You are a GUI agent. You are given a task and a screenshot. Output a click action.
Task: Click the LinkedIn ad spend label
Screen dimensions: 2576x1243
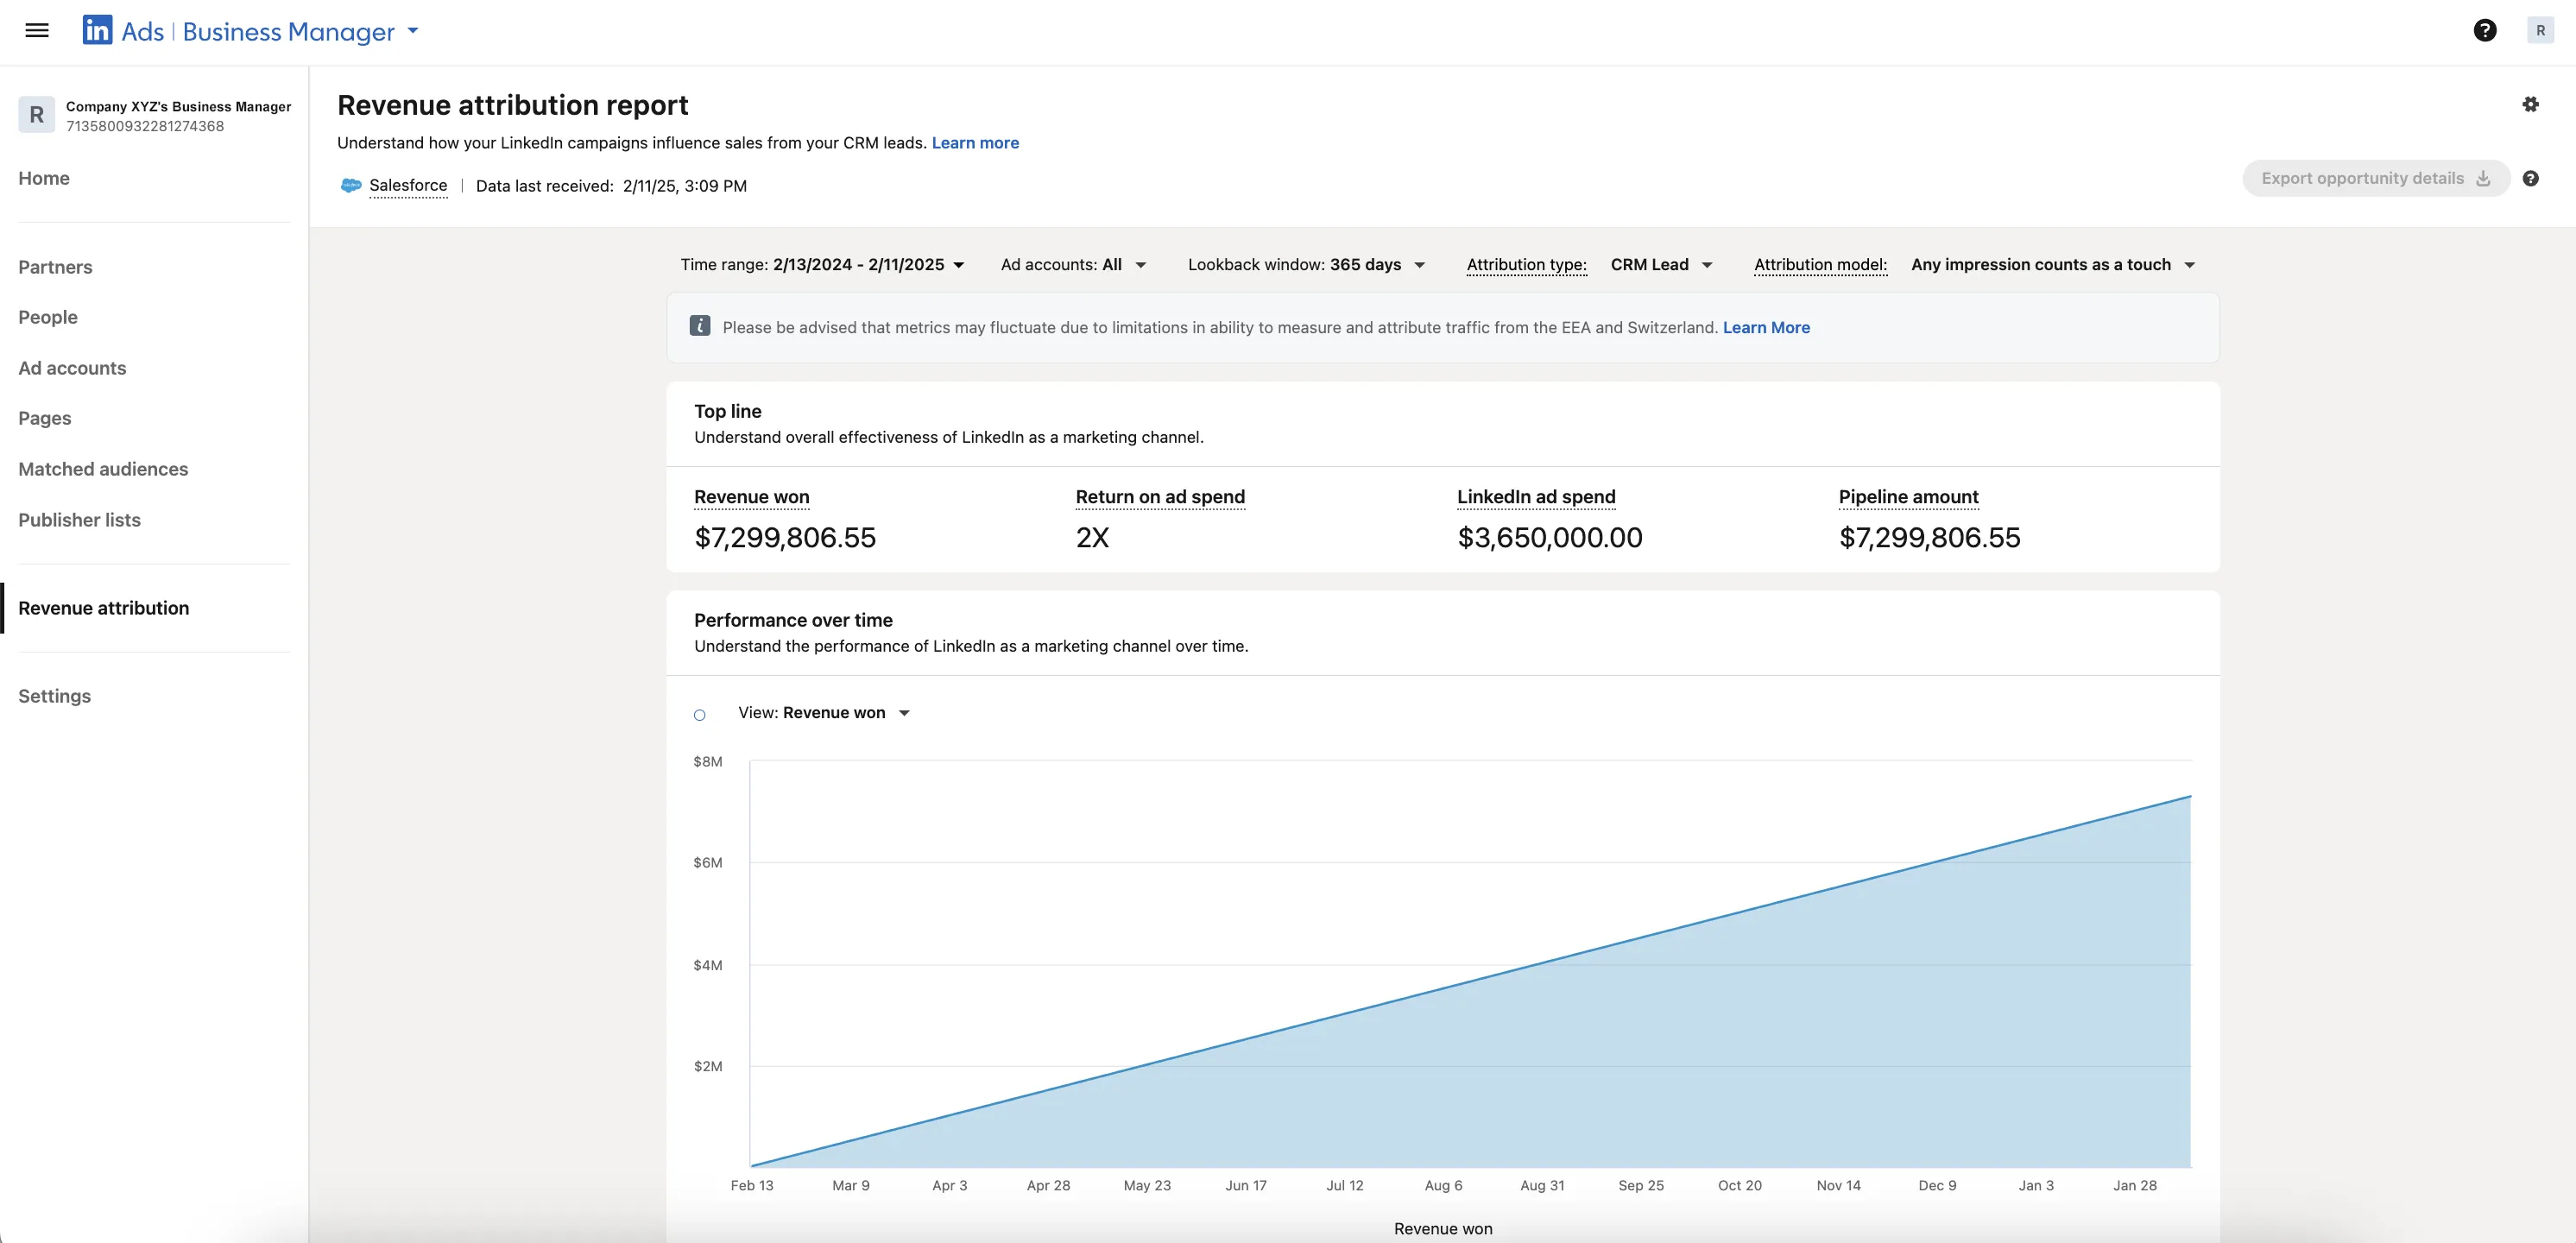pos(1536,497)
